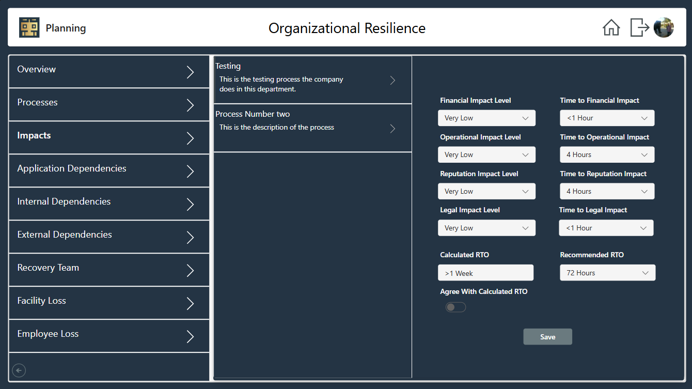Viewport: 692px width, 389px height.
Task: Select Application Dependencies menu item
Action: [109, 170]
